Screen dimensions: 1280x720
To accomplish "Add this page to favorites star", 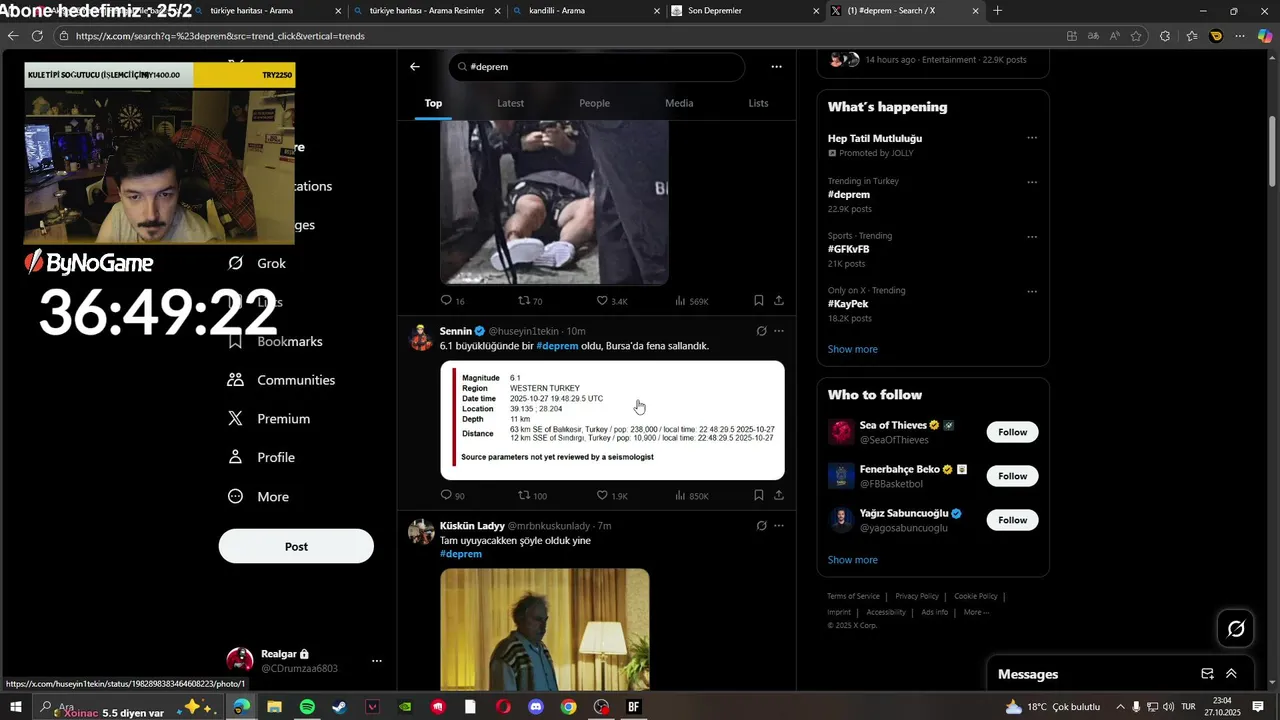I will [1136, 36].
